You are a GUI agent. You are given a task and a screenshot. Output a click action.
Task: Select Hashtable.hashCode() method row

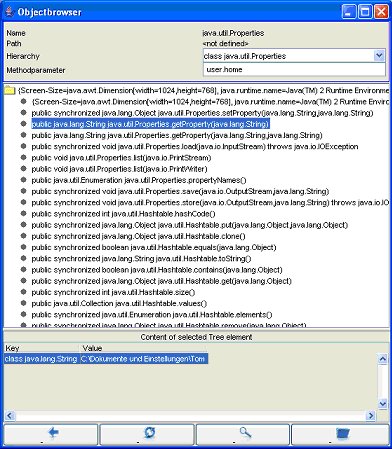click(123, 214)
